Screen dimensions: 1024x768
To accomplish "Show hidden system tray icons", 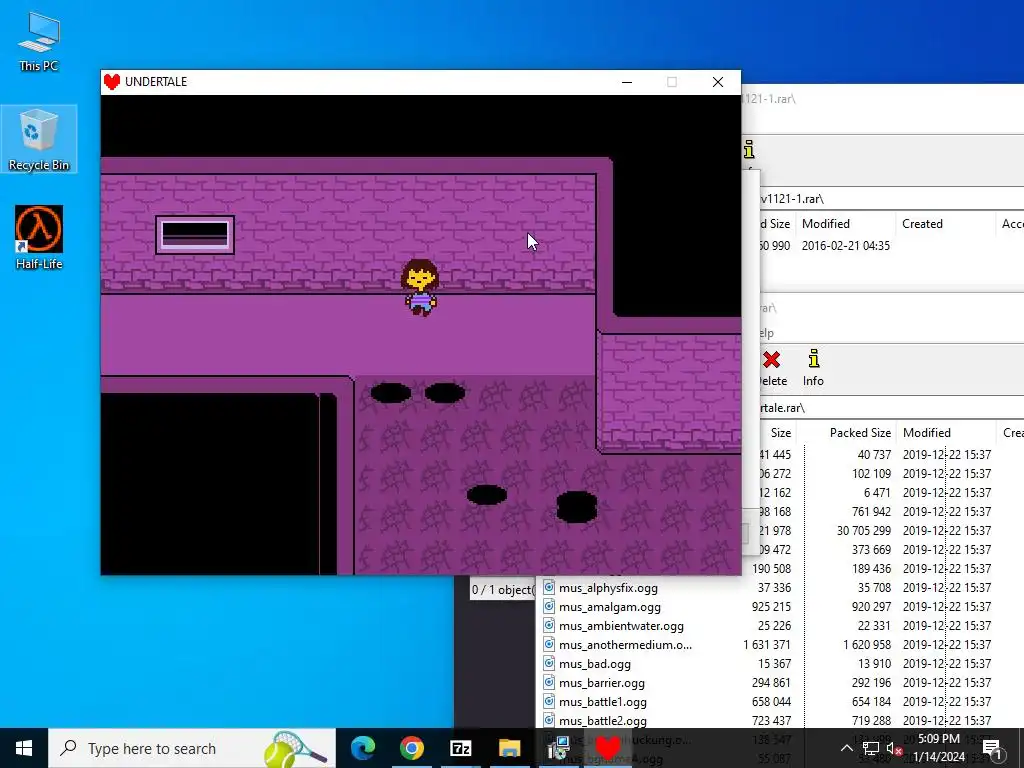I will 846,748.
